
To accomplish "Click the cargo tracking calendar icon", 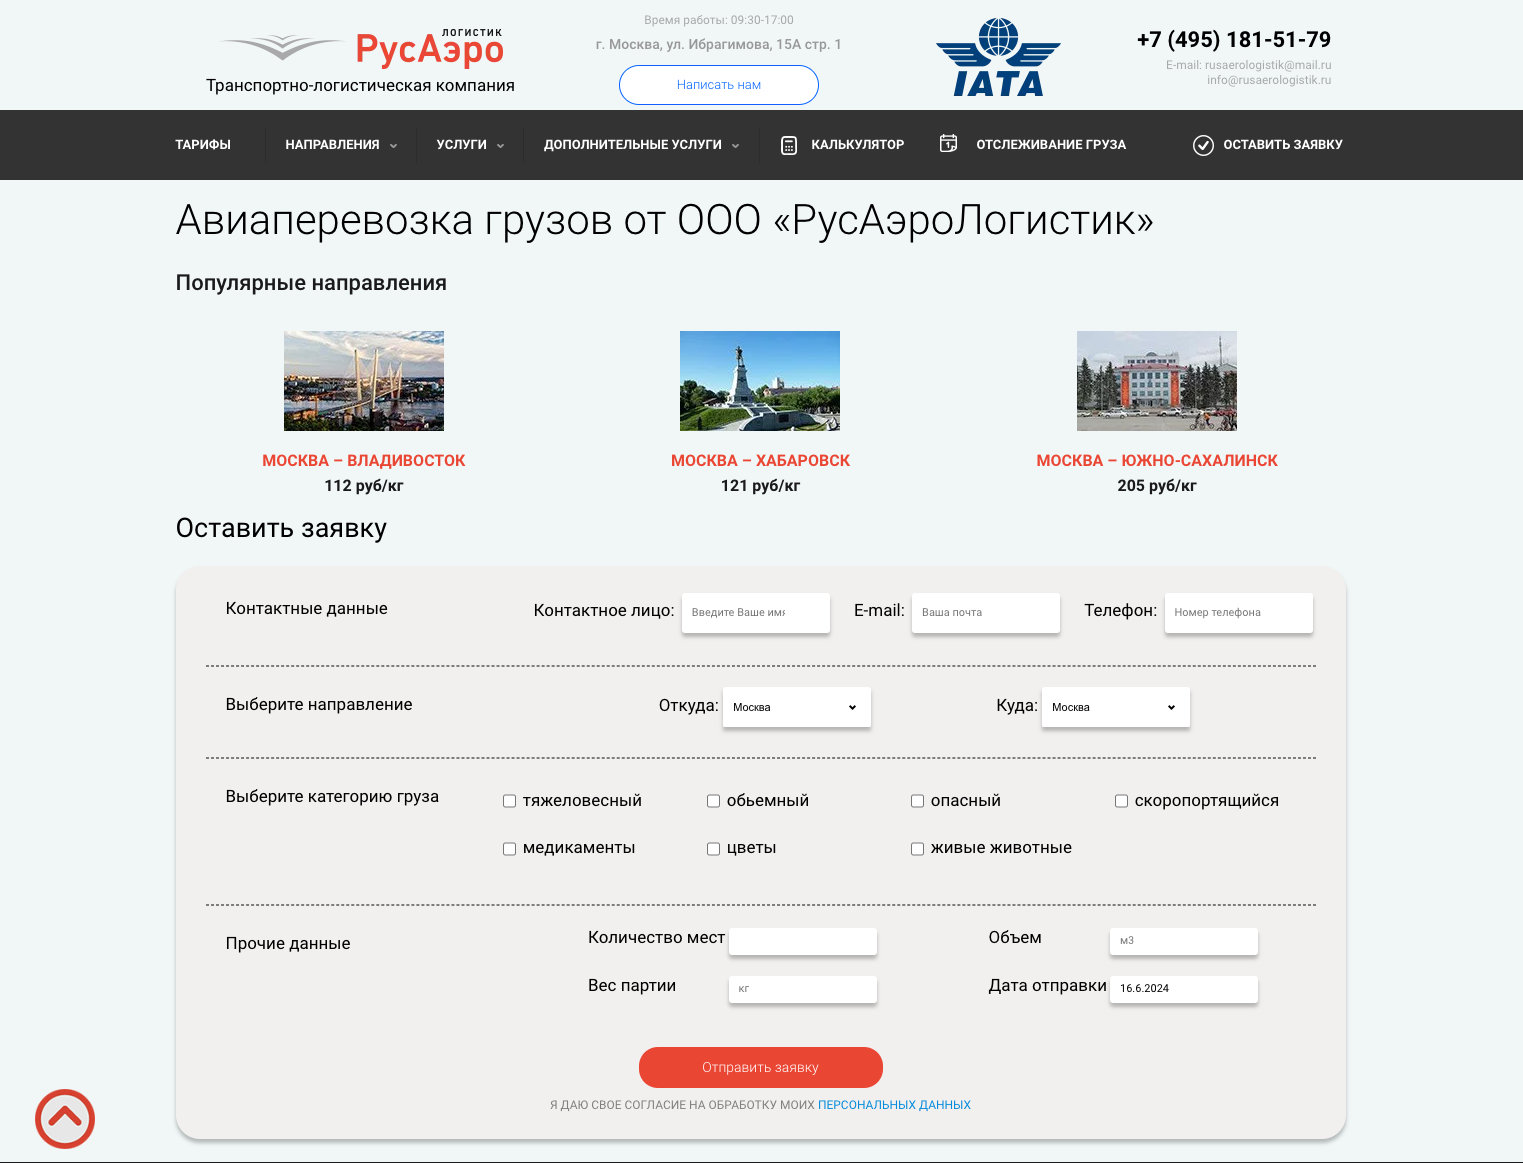I will tap(948, 144).
